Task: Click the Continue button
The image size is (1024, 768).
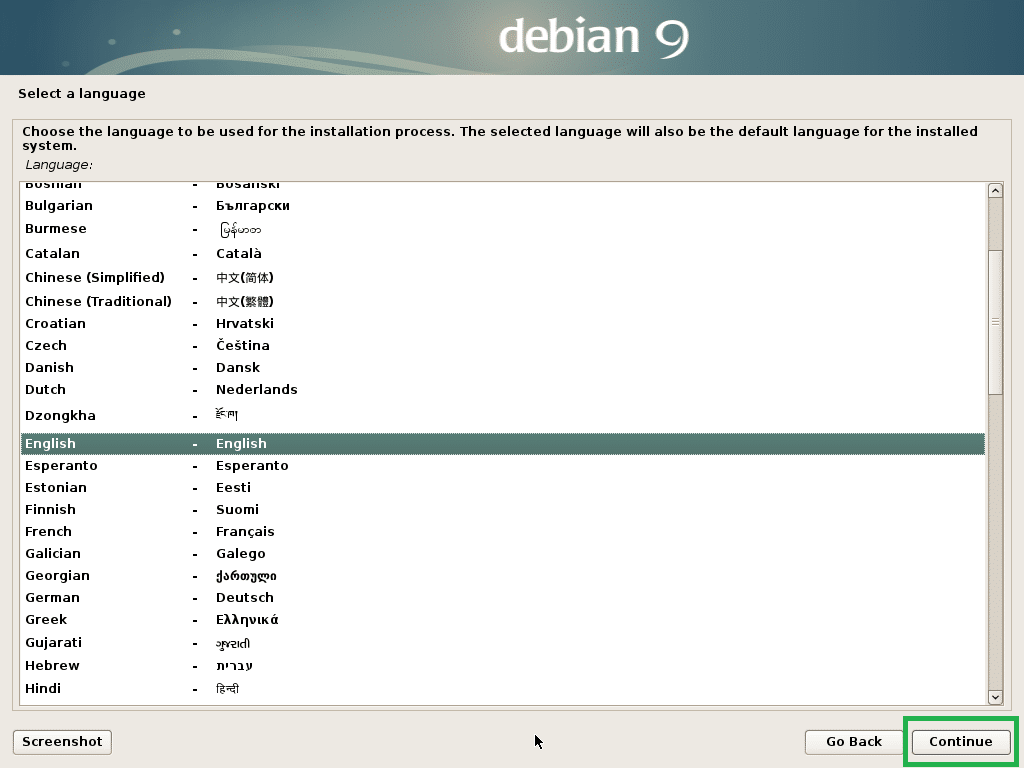Action: pos(961,742)
